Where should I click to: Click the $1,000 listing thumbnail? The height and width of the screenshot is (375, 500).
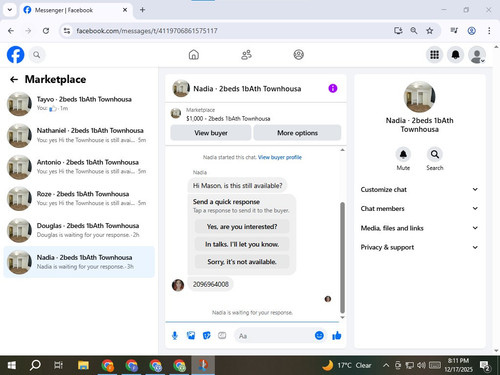pyautogui.click(x=176, y=113)
